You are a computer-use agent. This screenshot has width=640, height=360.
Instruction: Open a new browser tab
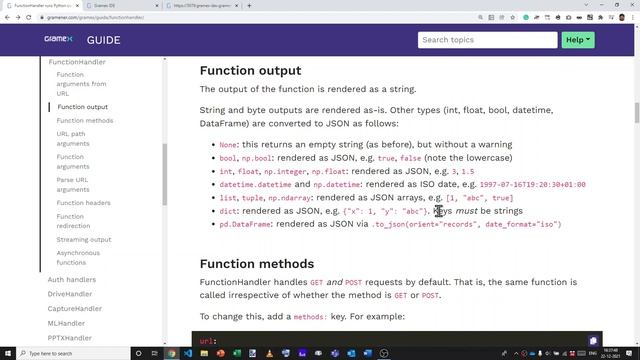249,6
